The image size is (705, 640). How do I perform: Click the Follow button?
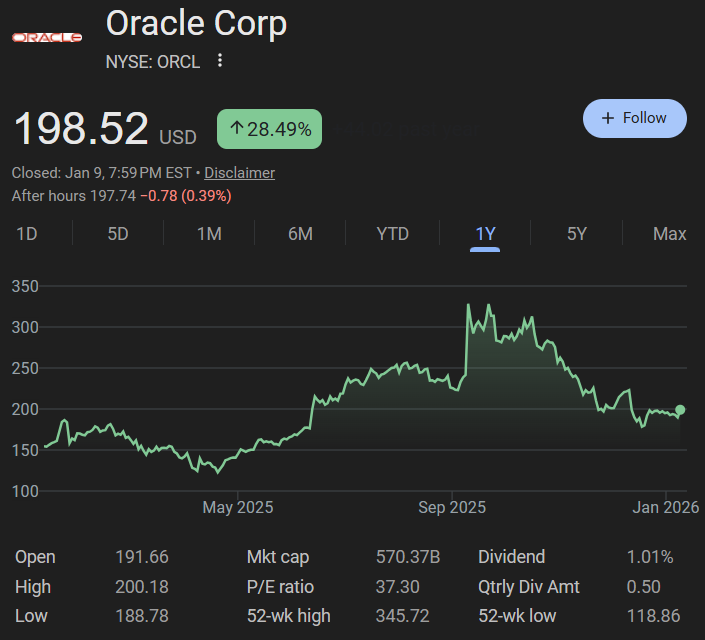(x=634, y=118)
